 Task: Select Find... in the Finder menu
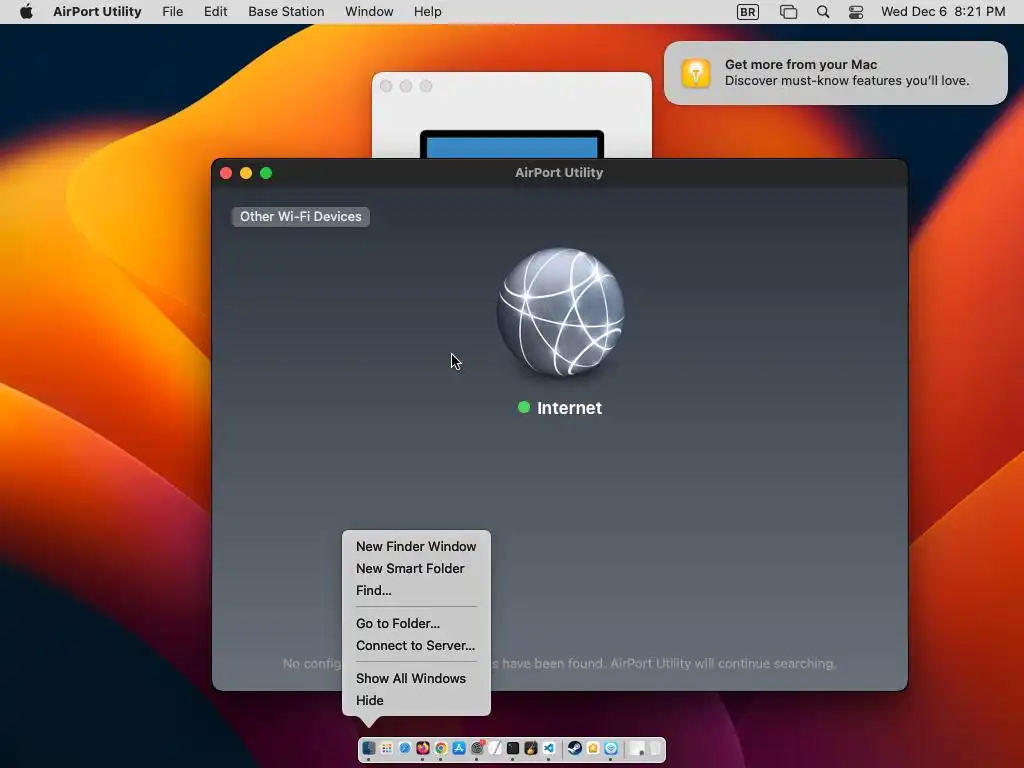click(416, 590)
